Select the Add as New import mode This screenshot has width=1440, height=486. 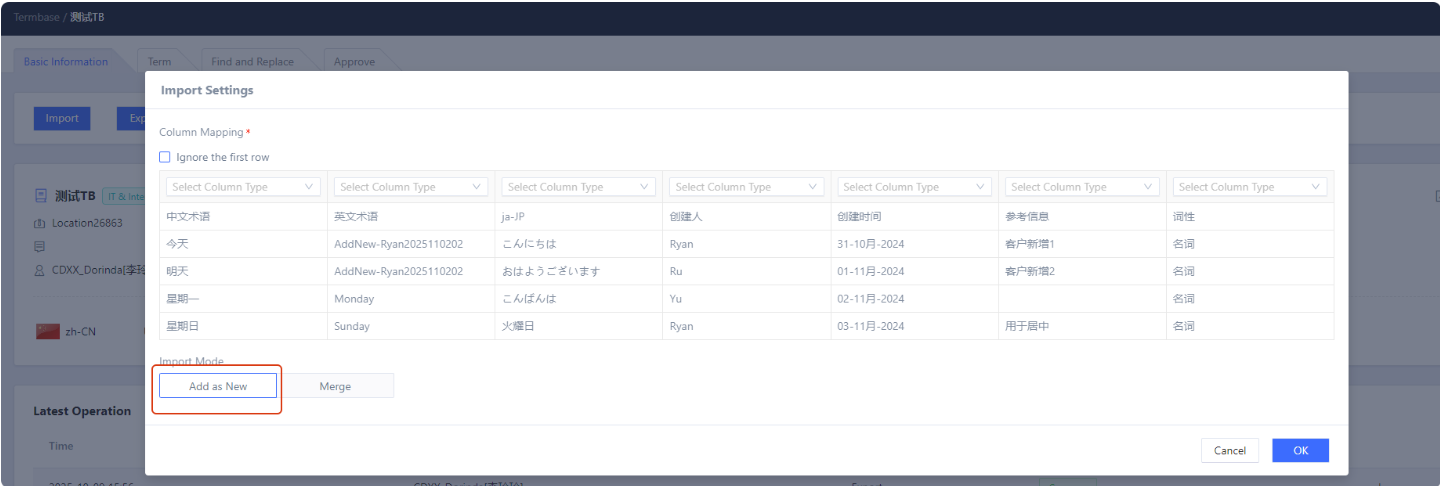tap(218, 386)
